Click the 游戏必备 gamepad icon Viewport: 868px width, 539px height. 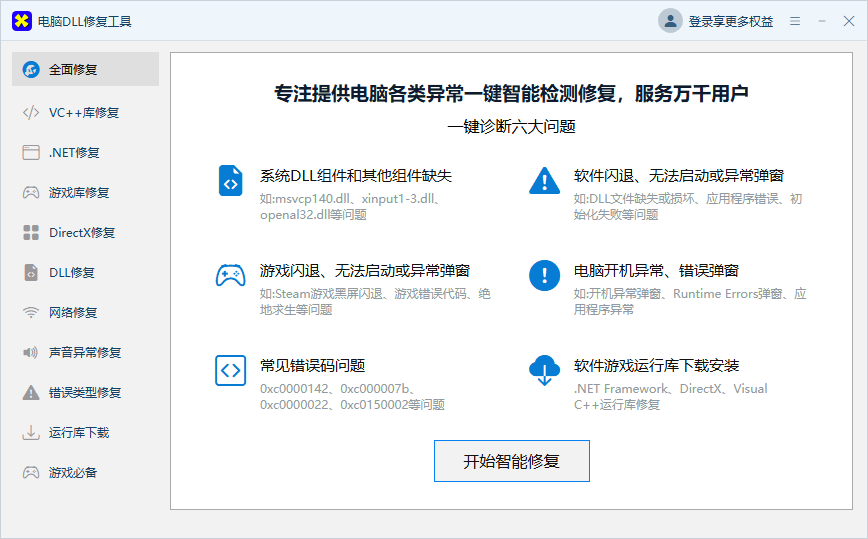tap(31, 472)
